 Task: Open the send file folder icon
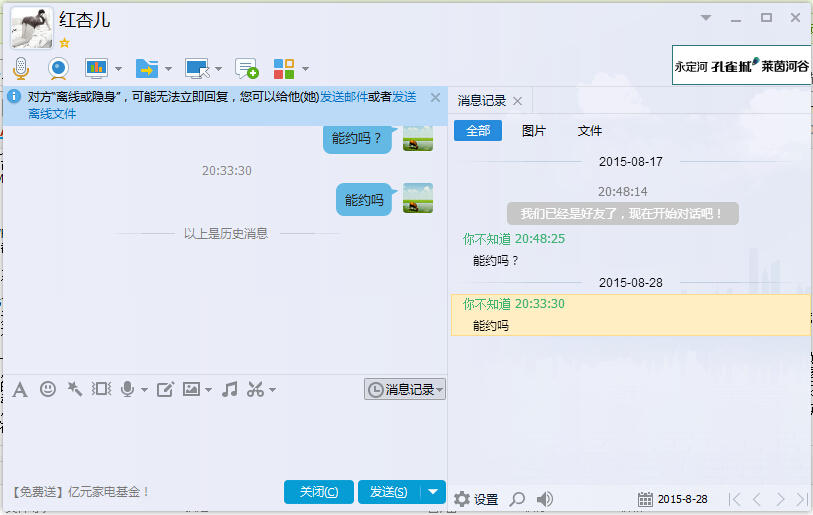click(x=147, y=68)
